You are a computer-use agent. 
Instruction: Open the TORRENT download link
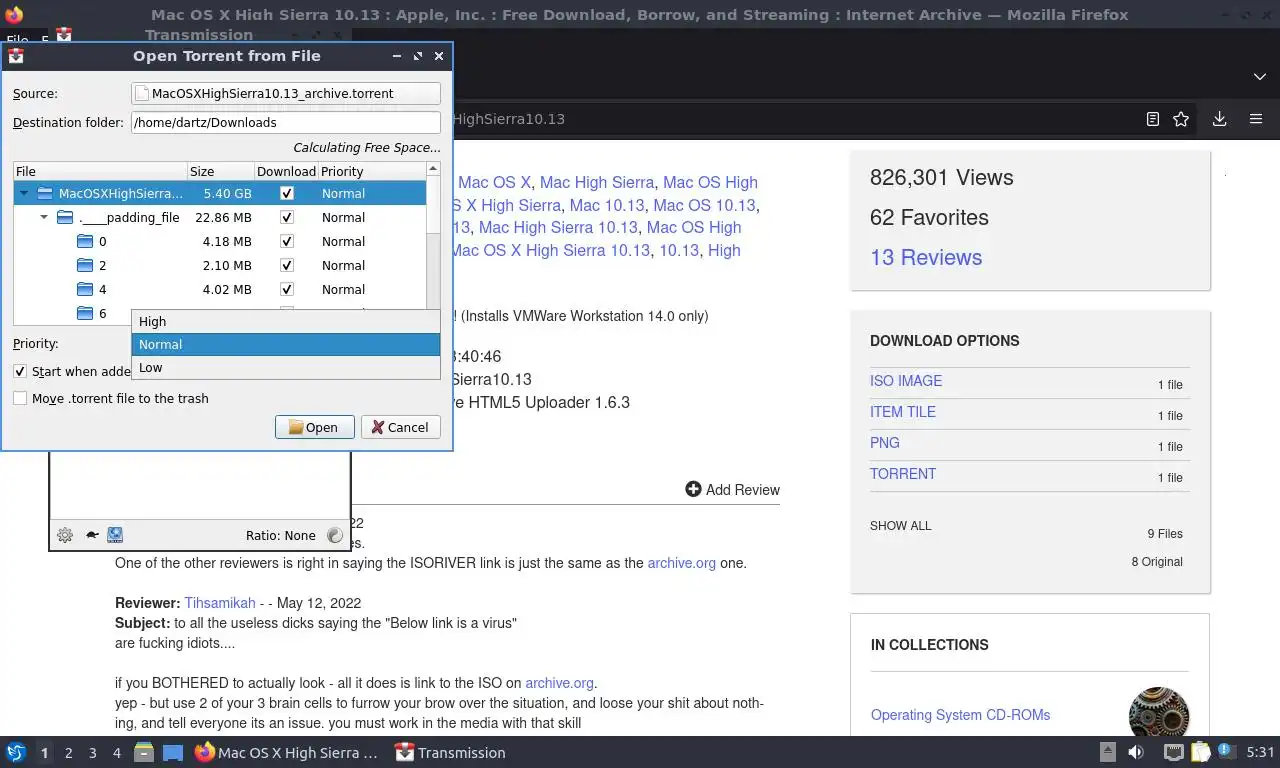point(903,474)
